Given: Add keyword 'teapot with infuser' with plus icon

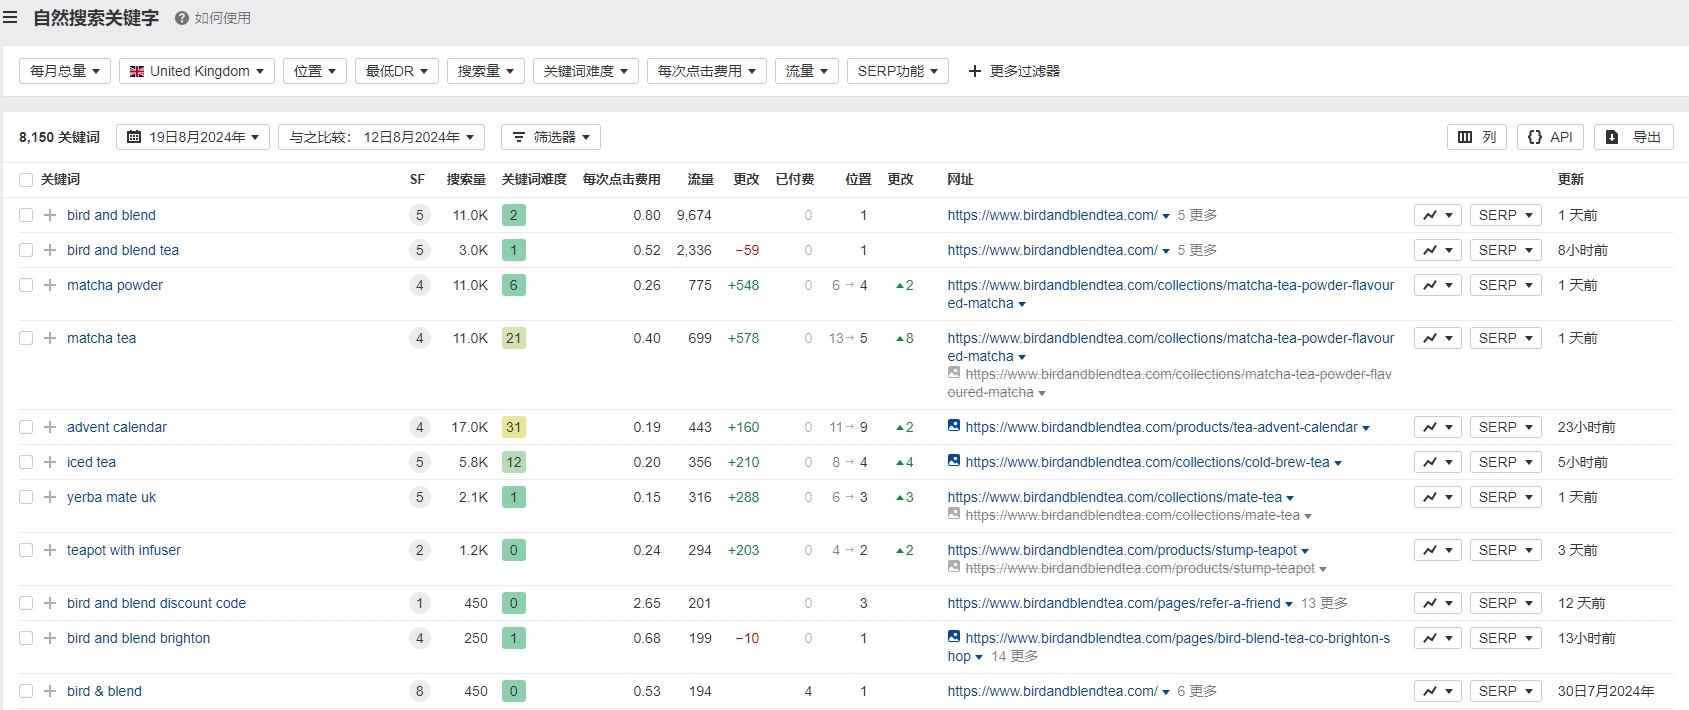Looking at the screenshot, I should point(50,550).
